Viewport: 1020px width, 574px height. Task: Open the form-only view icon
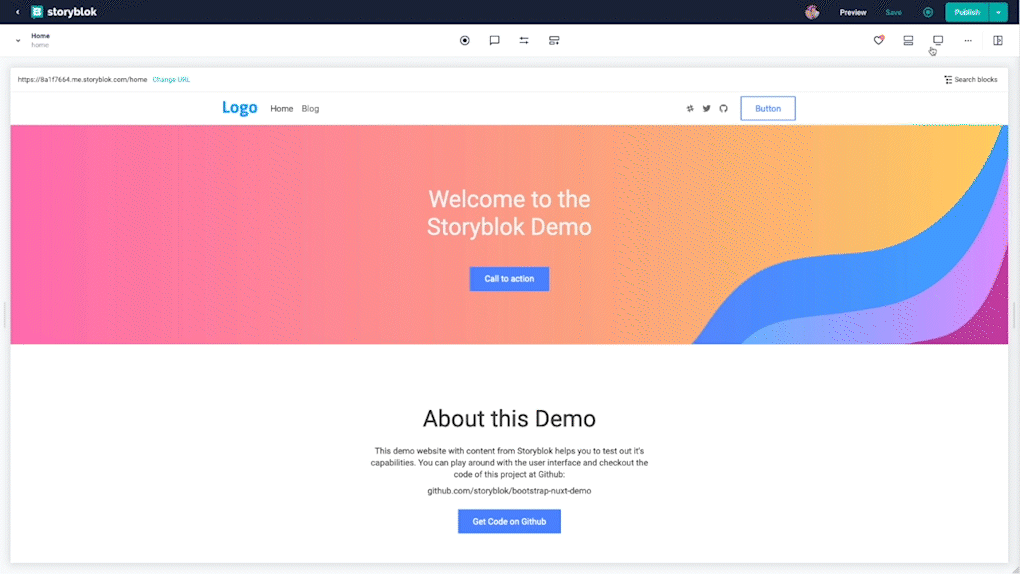pyautogui.click(x=554, y=40)
